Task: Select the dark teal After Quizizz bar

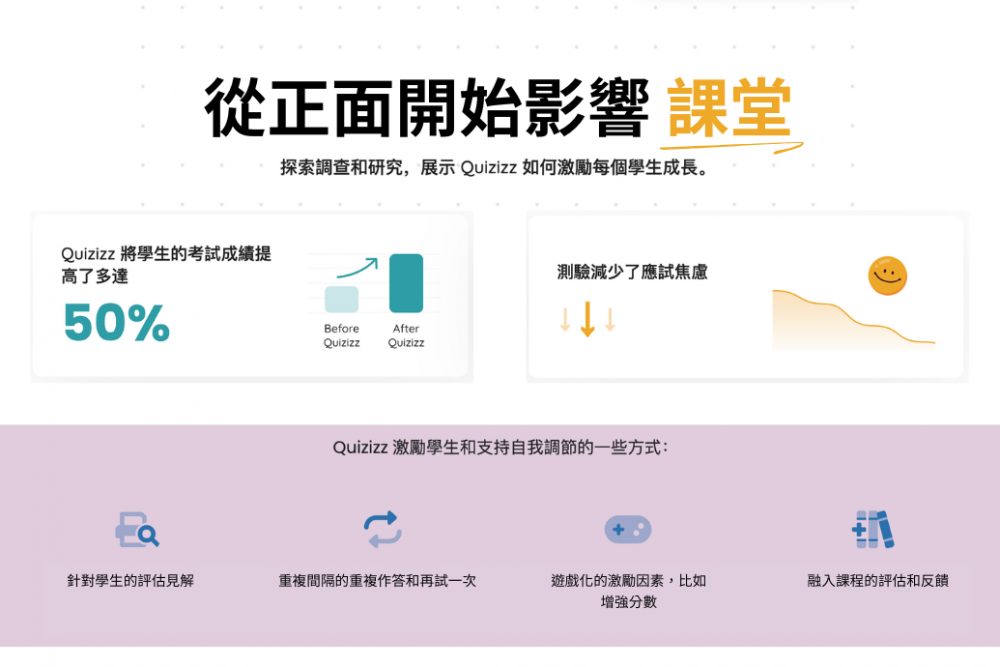Action: [406, 283]
